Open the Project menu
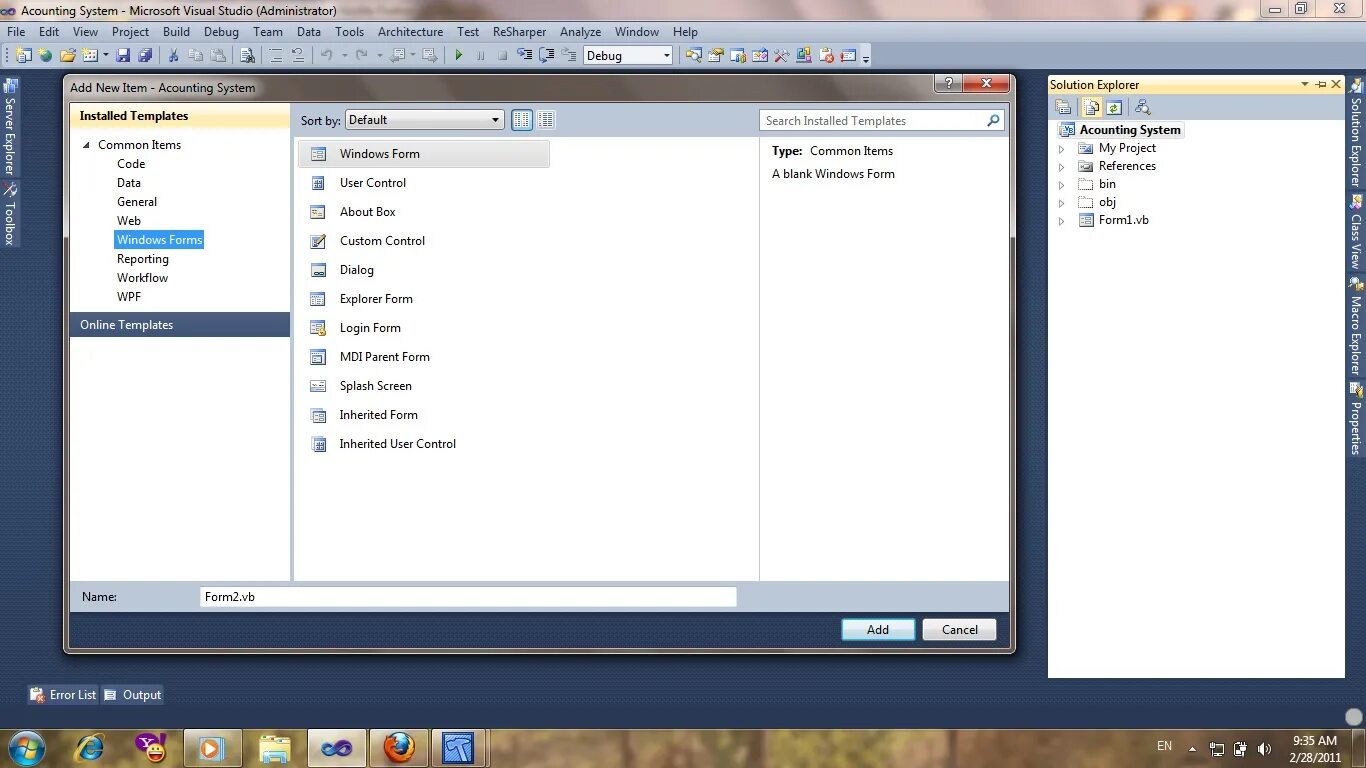The width and height of the screenshot is (1366, 768). (x=130, y=31)
